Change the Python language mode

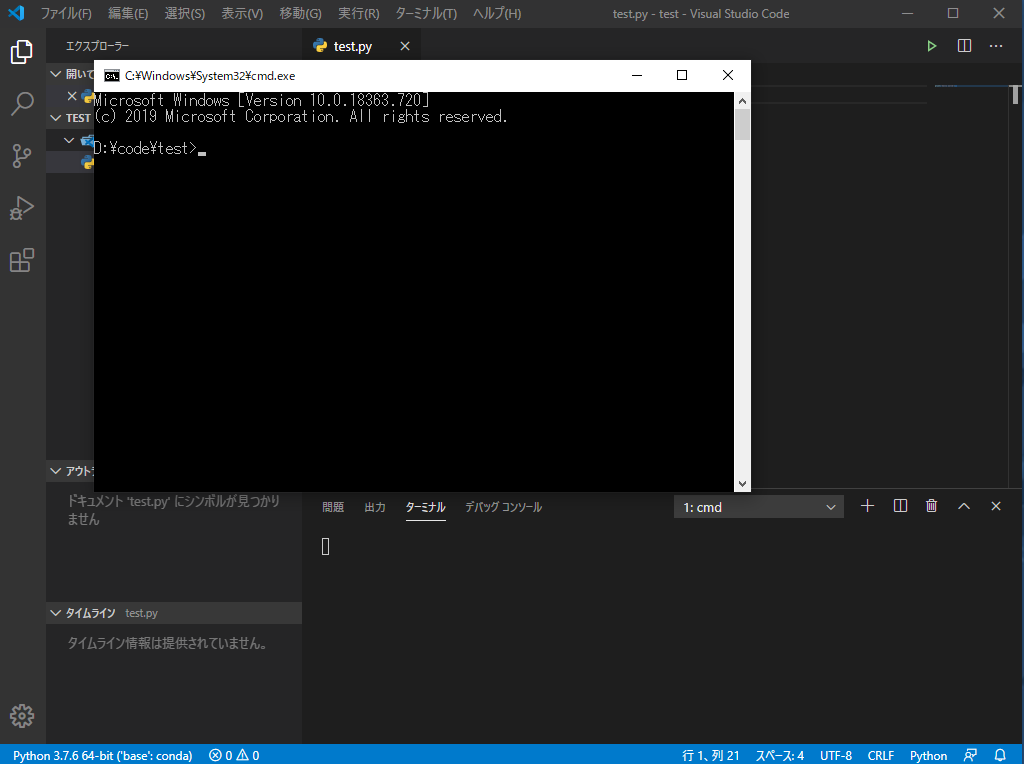(x=928, y=755)
